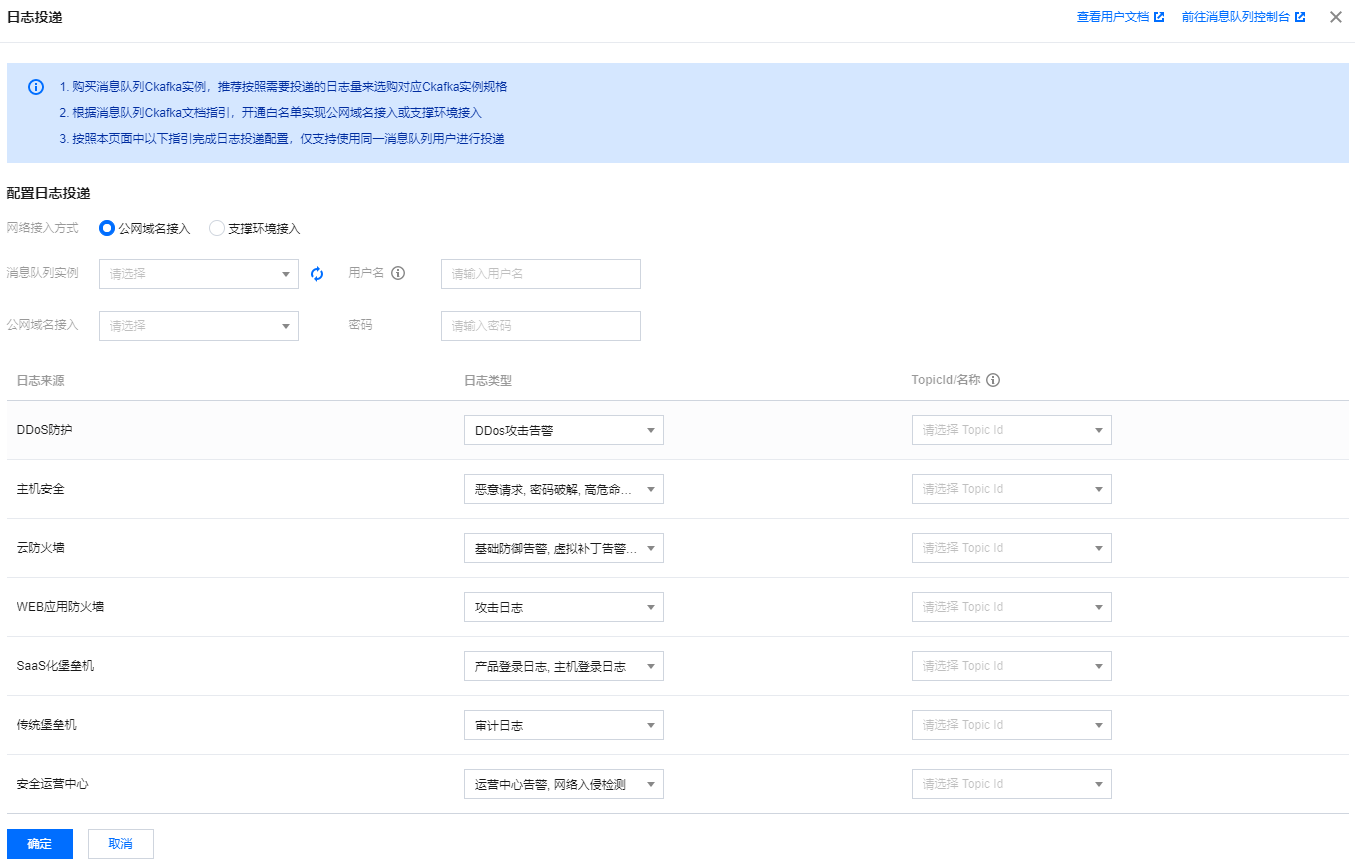This screenshot has height=864, width=1355.
Task: Select 公网域名接入 radio button
Action: pyautogui.click(x=107, y=228)
